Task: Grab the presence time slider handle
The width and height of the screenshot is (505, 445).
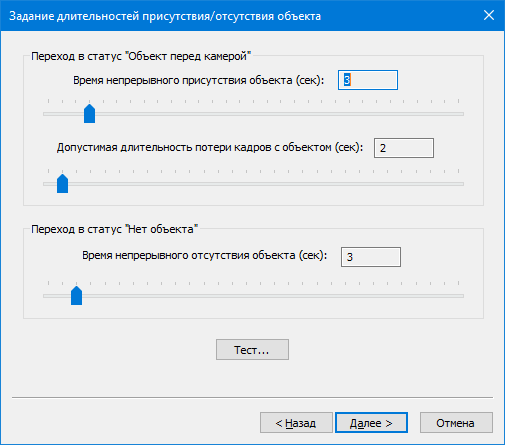Action: [89, 113]
